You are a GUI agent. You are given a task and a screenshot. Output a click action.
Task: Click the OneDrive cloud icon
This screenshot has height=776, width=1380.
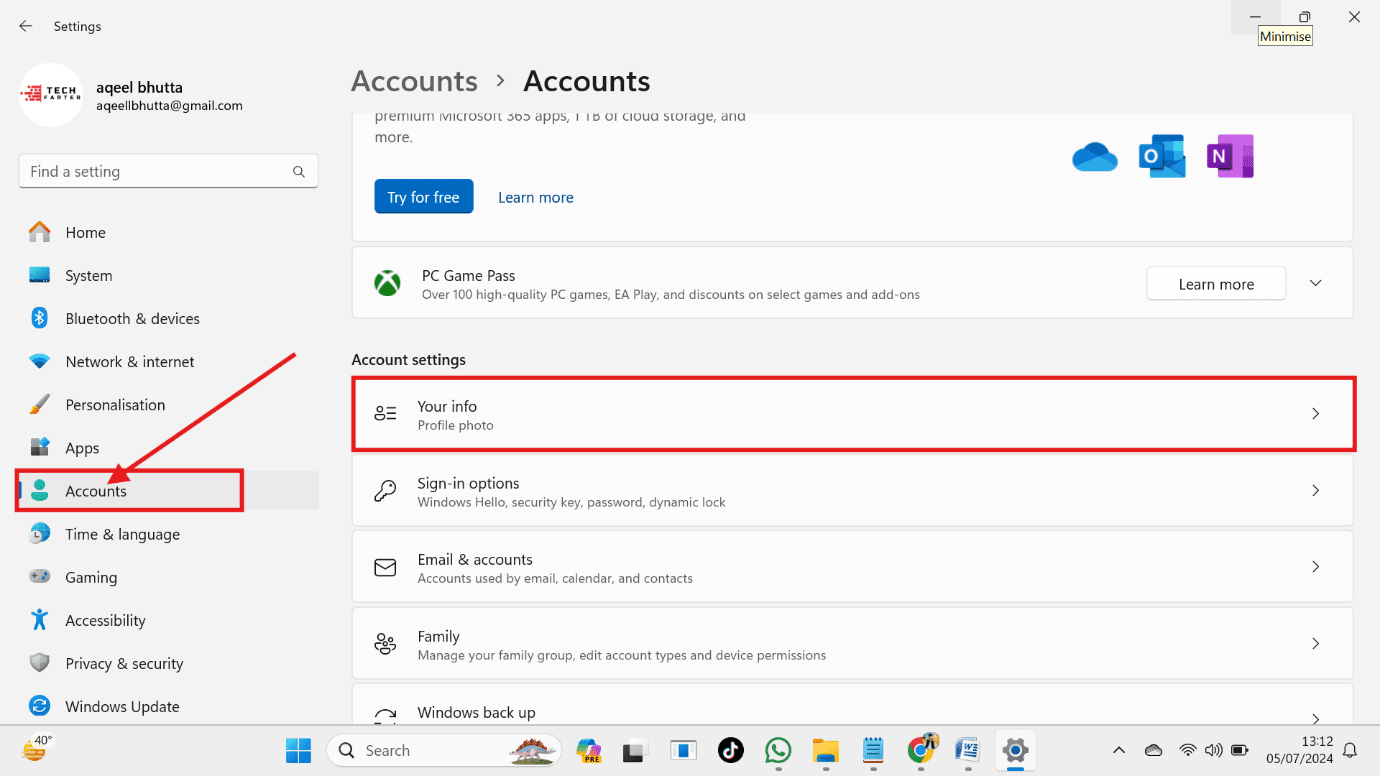coord(1094,157)
